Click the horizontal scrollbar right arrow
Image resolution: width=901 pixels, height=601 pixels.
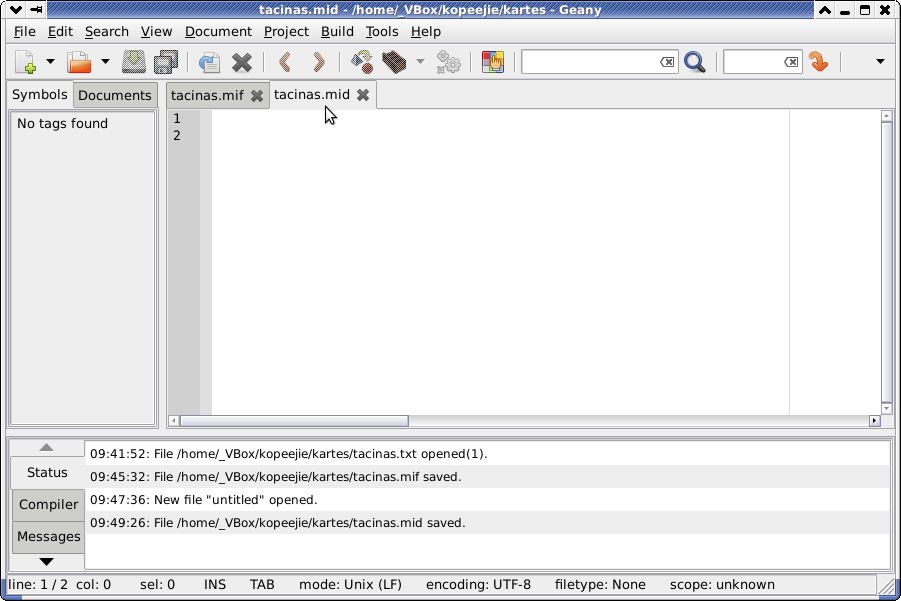875,421
